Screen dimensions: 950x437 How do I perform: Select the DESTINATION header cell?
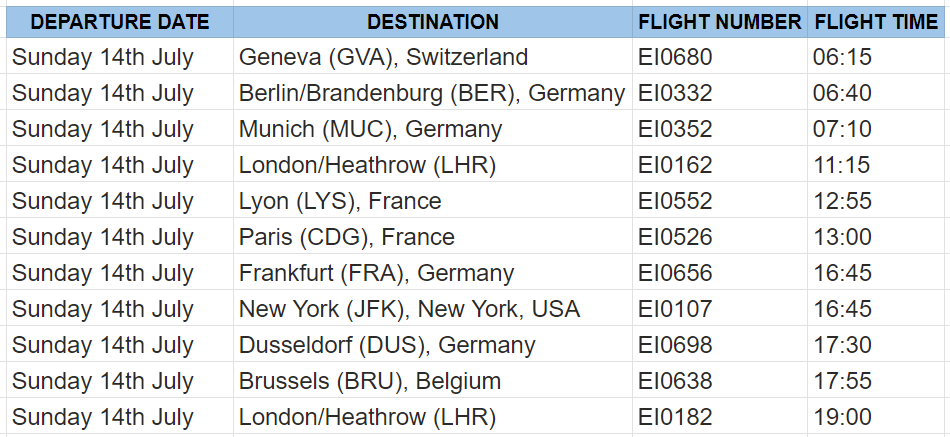[x=433, y=22]
